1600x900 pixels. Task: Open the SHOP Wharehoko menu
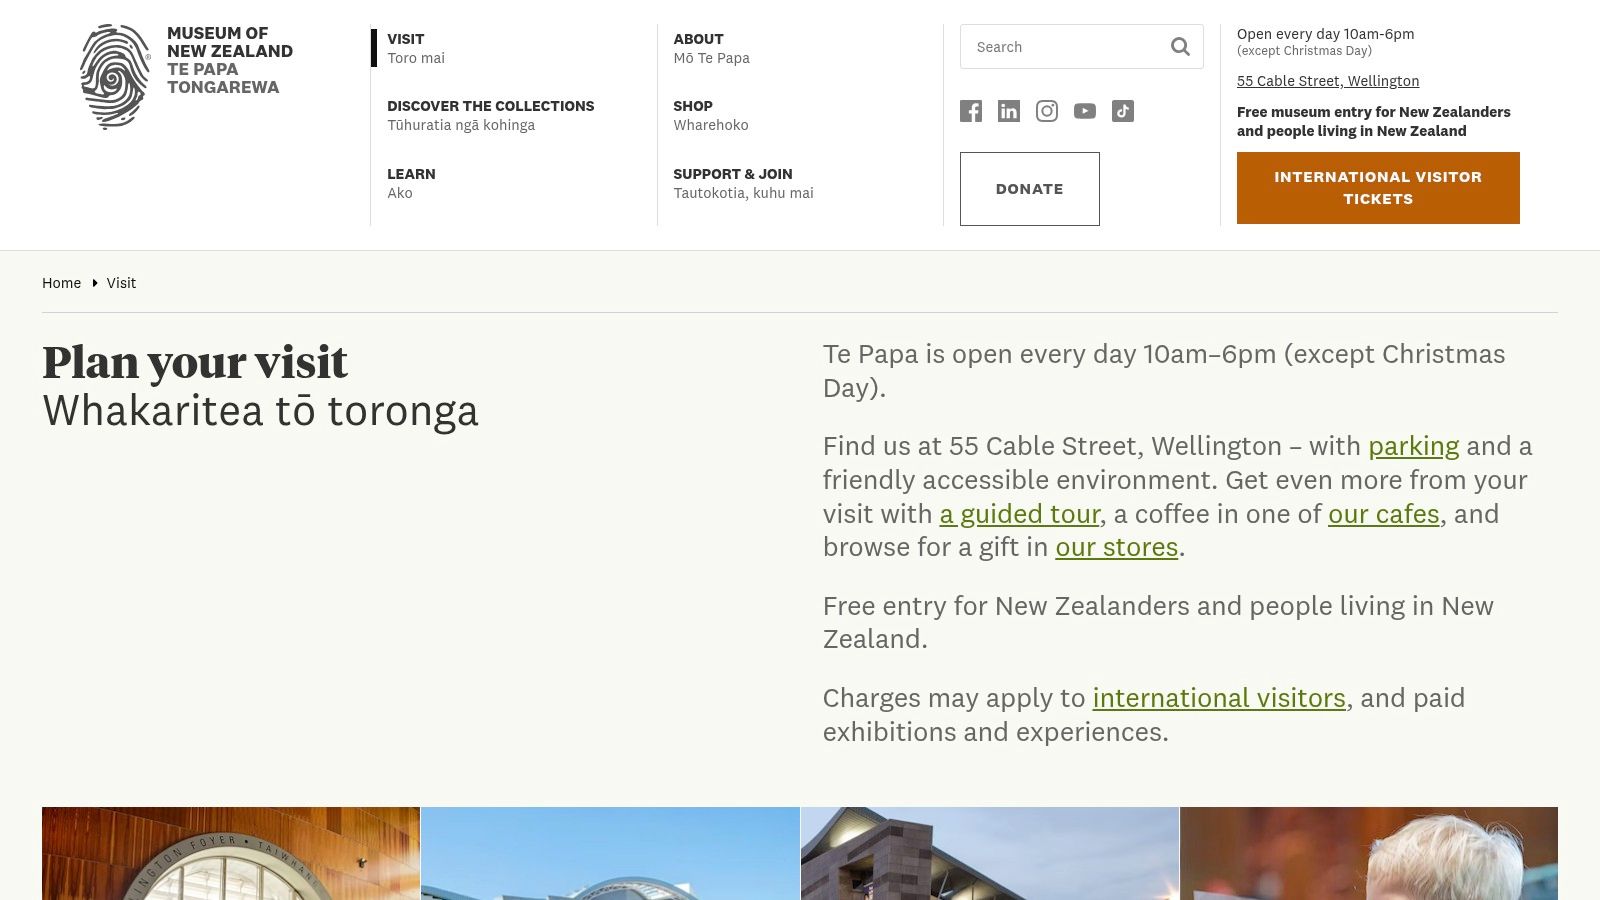click(x=693, y=115)
